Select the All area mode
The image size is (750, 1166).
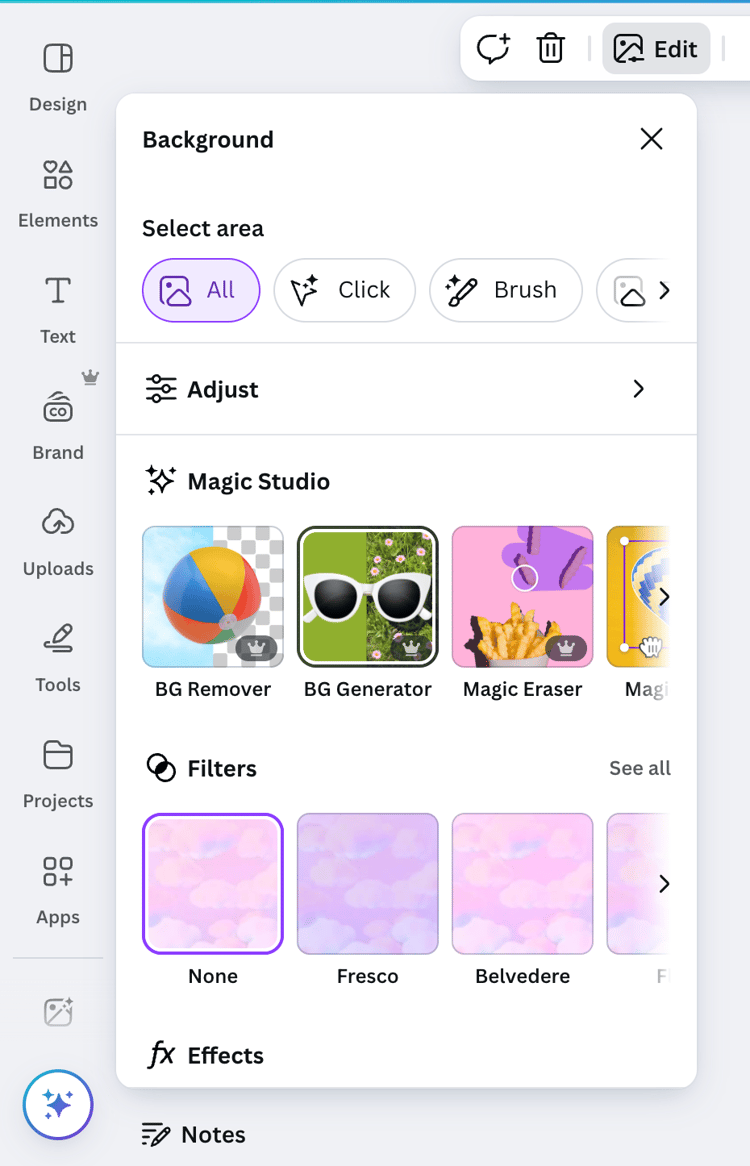click(201, 290)
